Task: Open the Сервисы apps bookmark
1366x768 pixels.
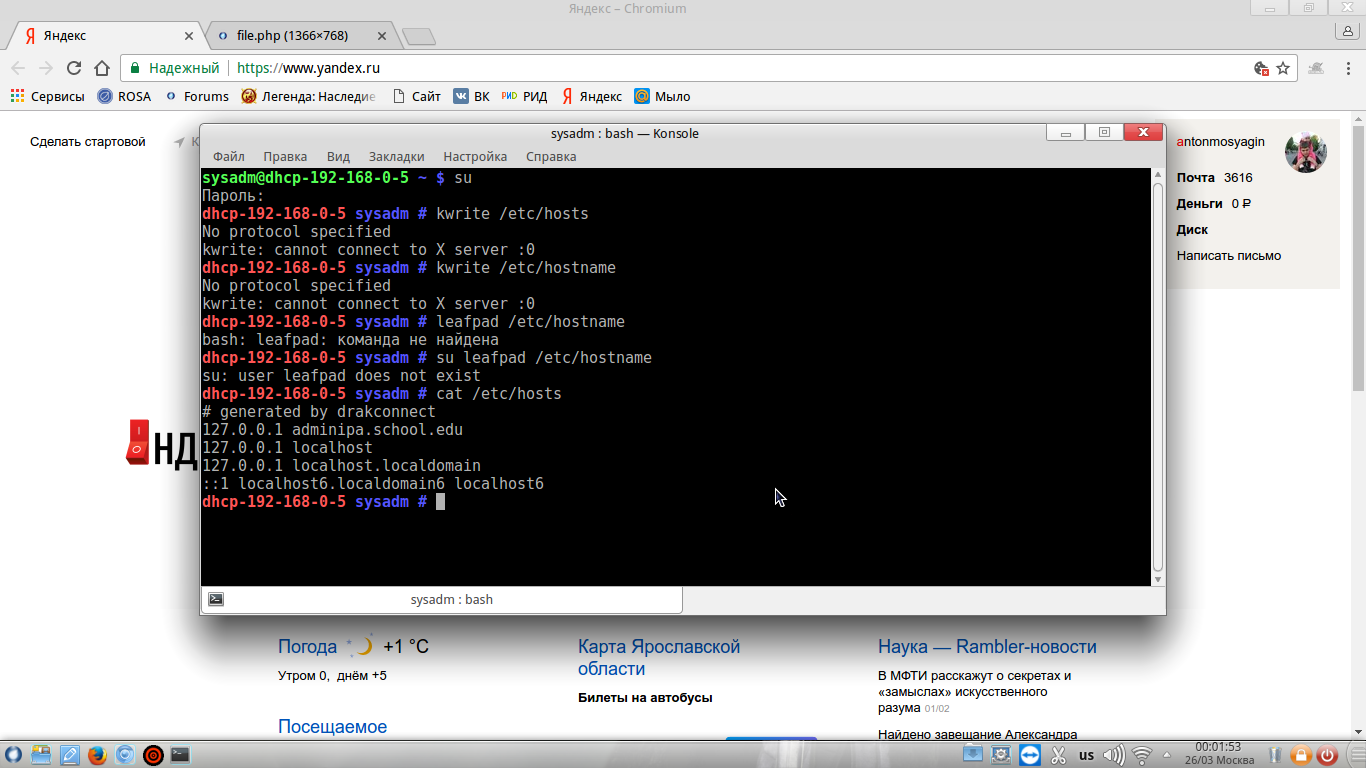Action: click(x=47, y=97)
